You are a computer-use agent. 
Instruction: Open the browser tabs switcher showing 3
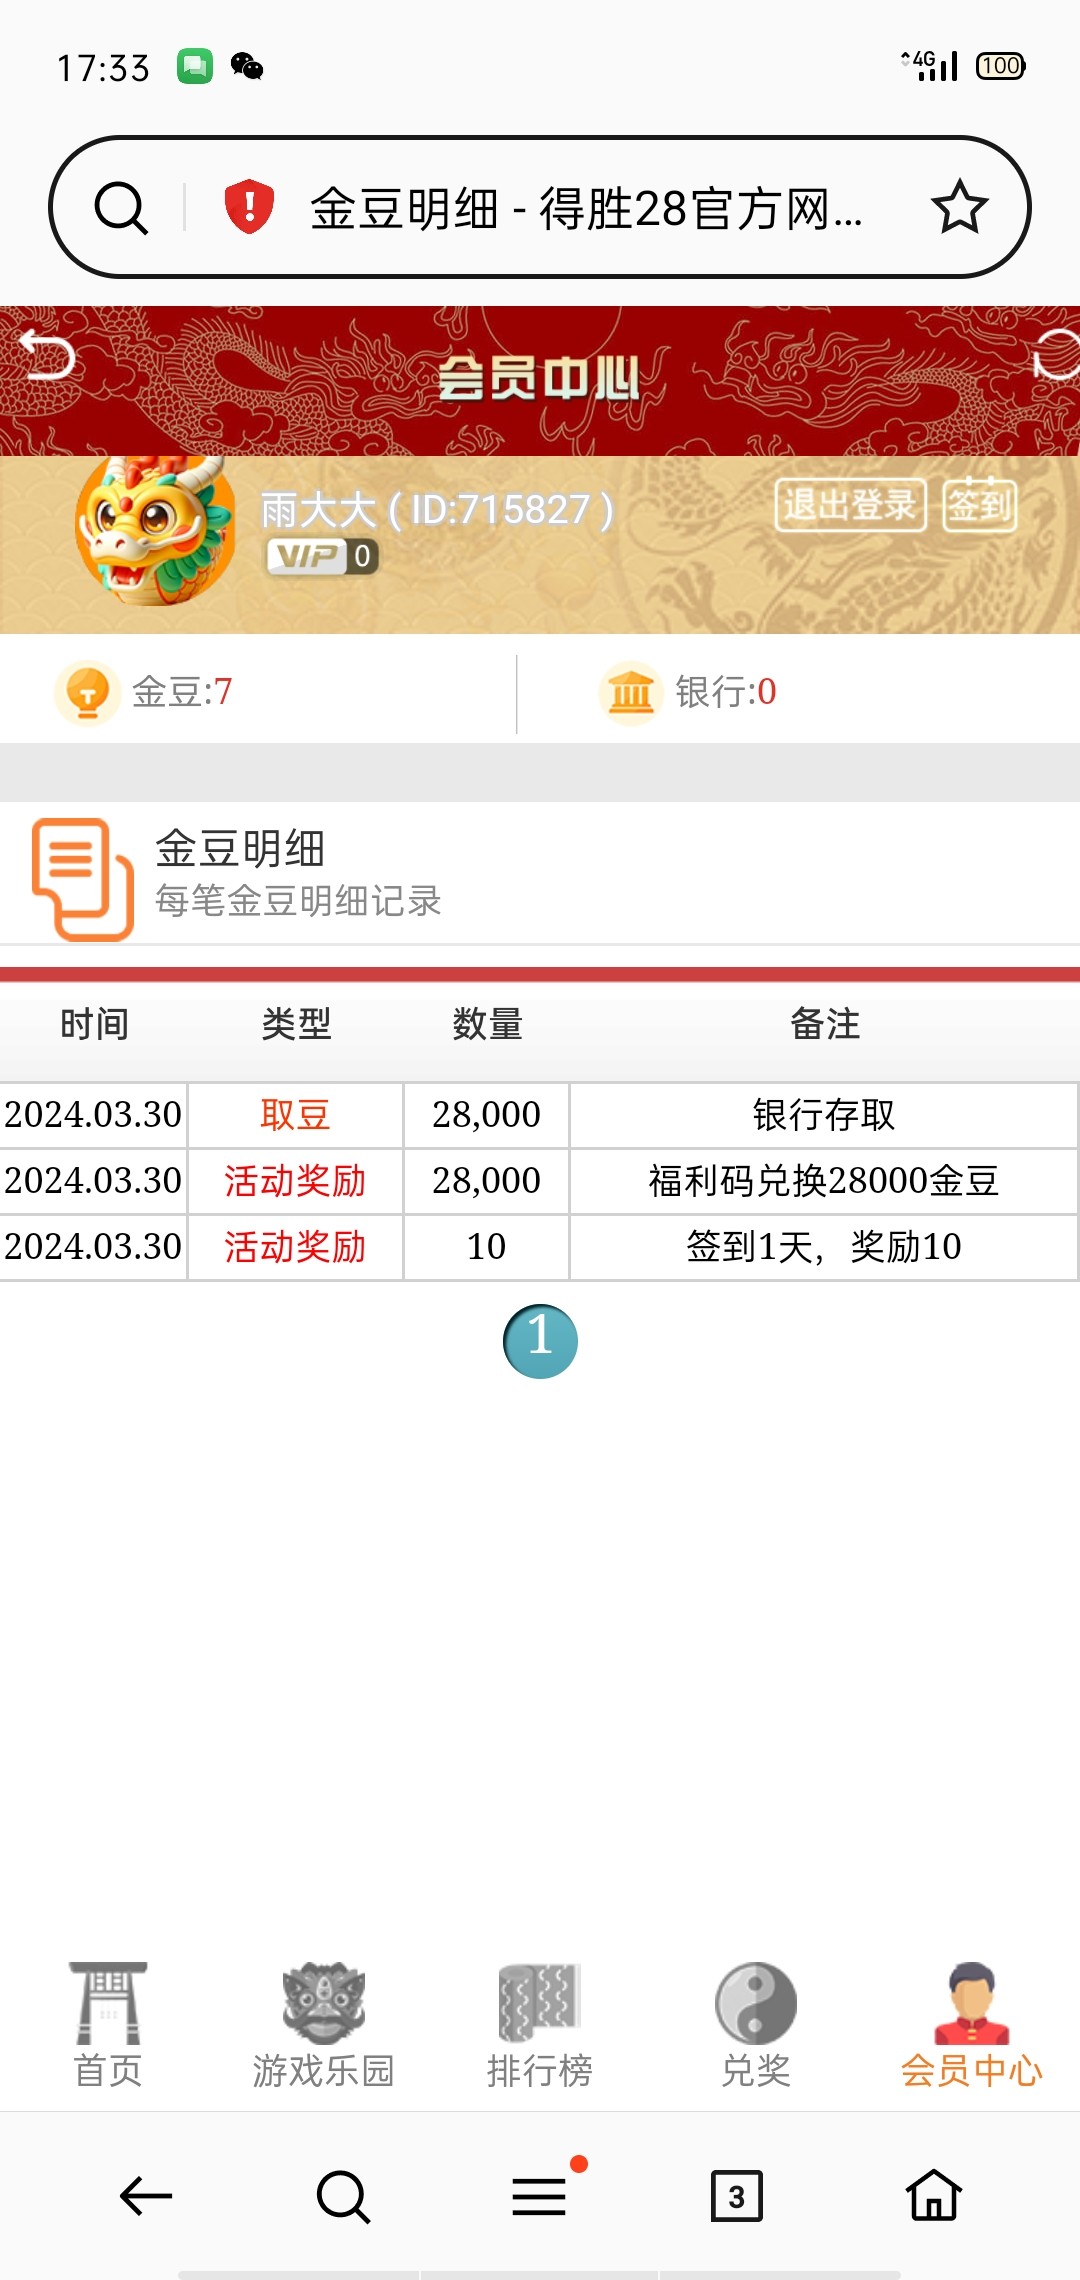click(736, 2196)
